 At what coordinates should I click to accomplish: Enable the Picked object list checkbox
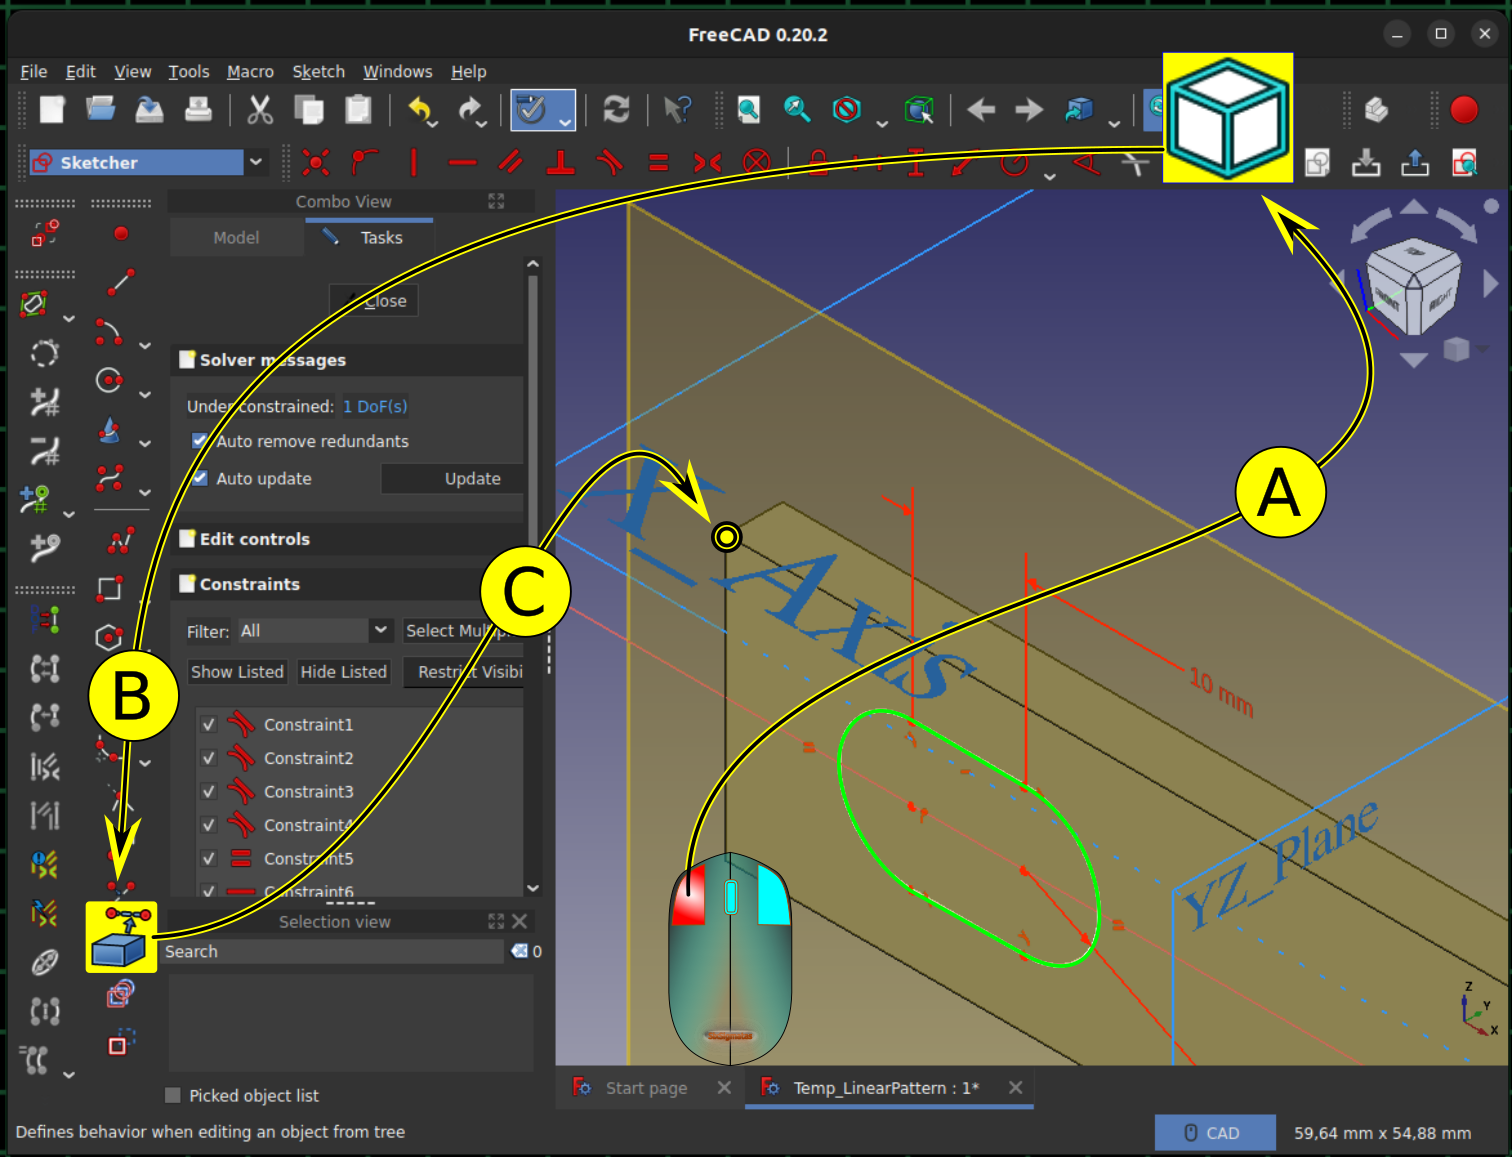173,1095
